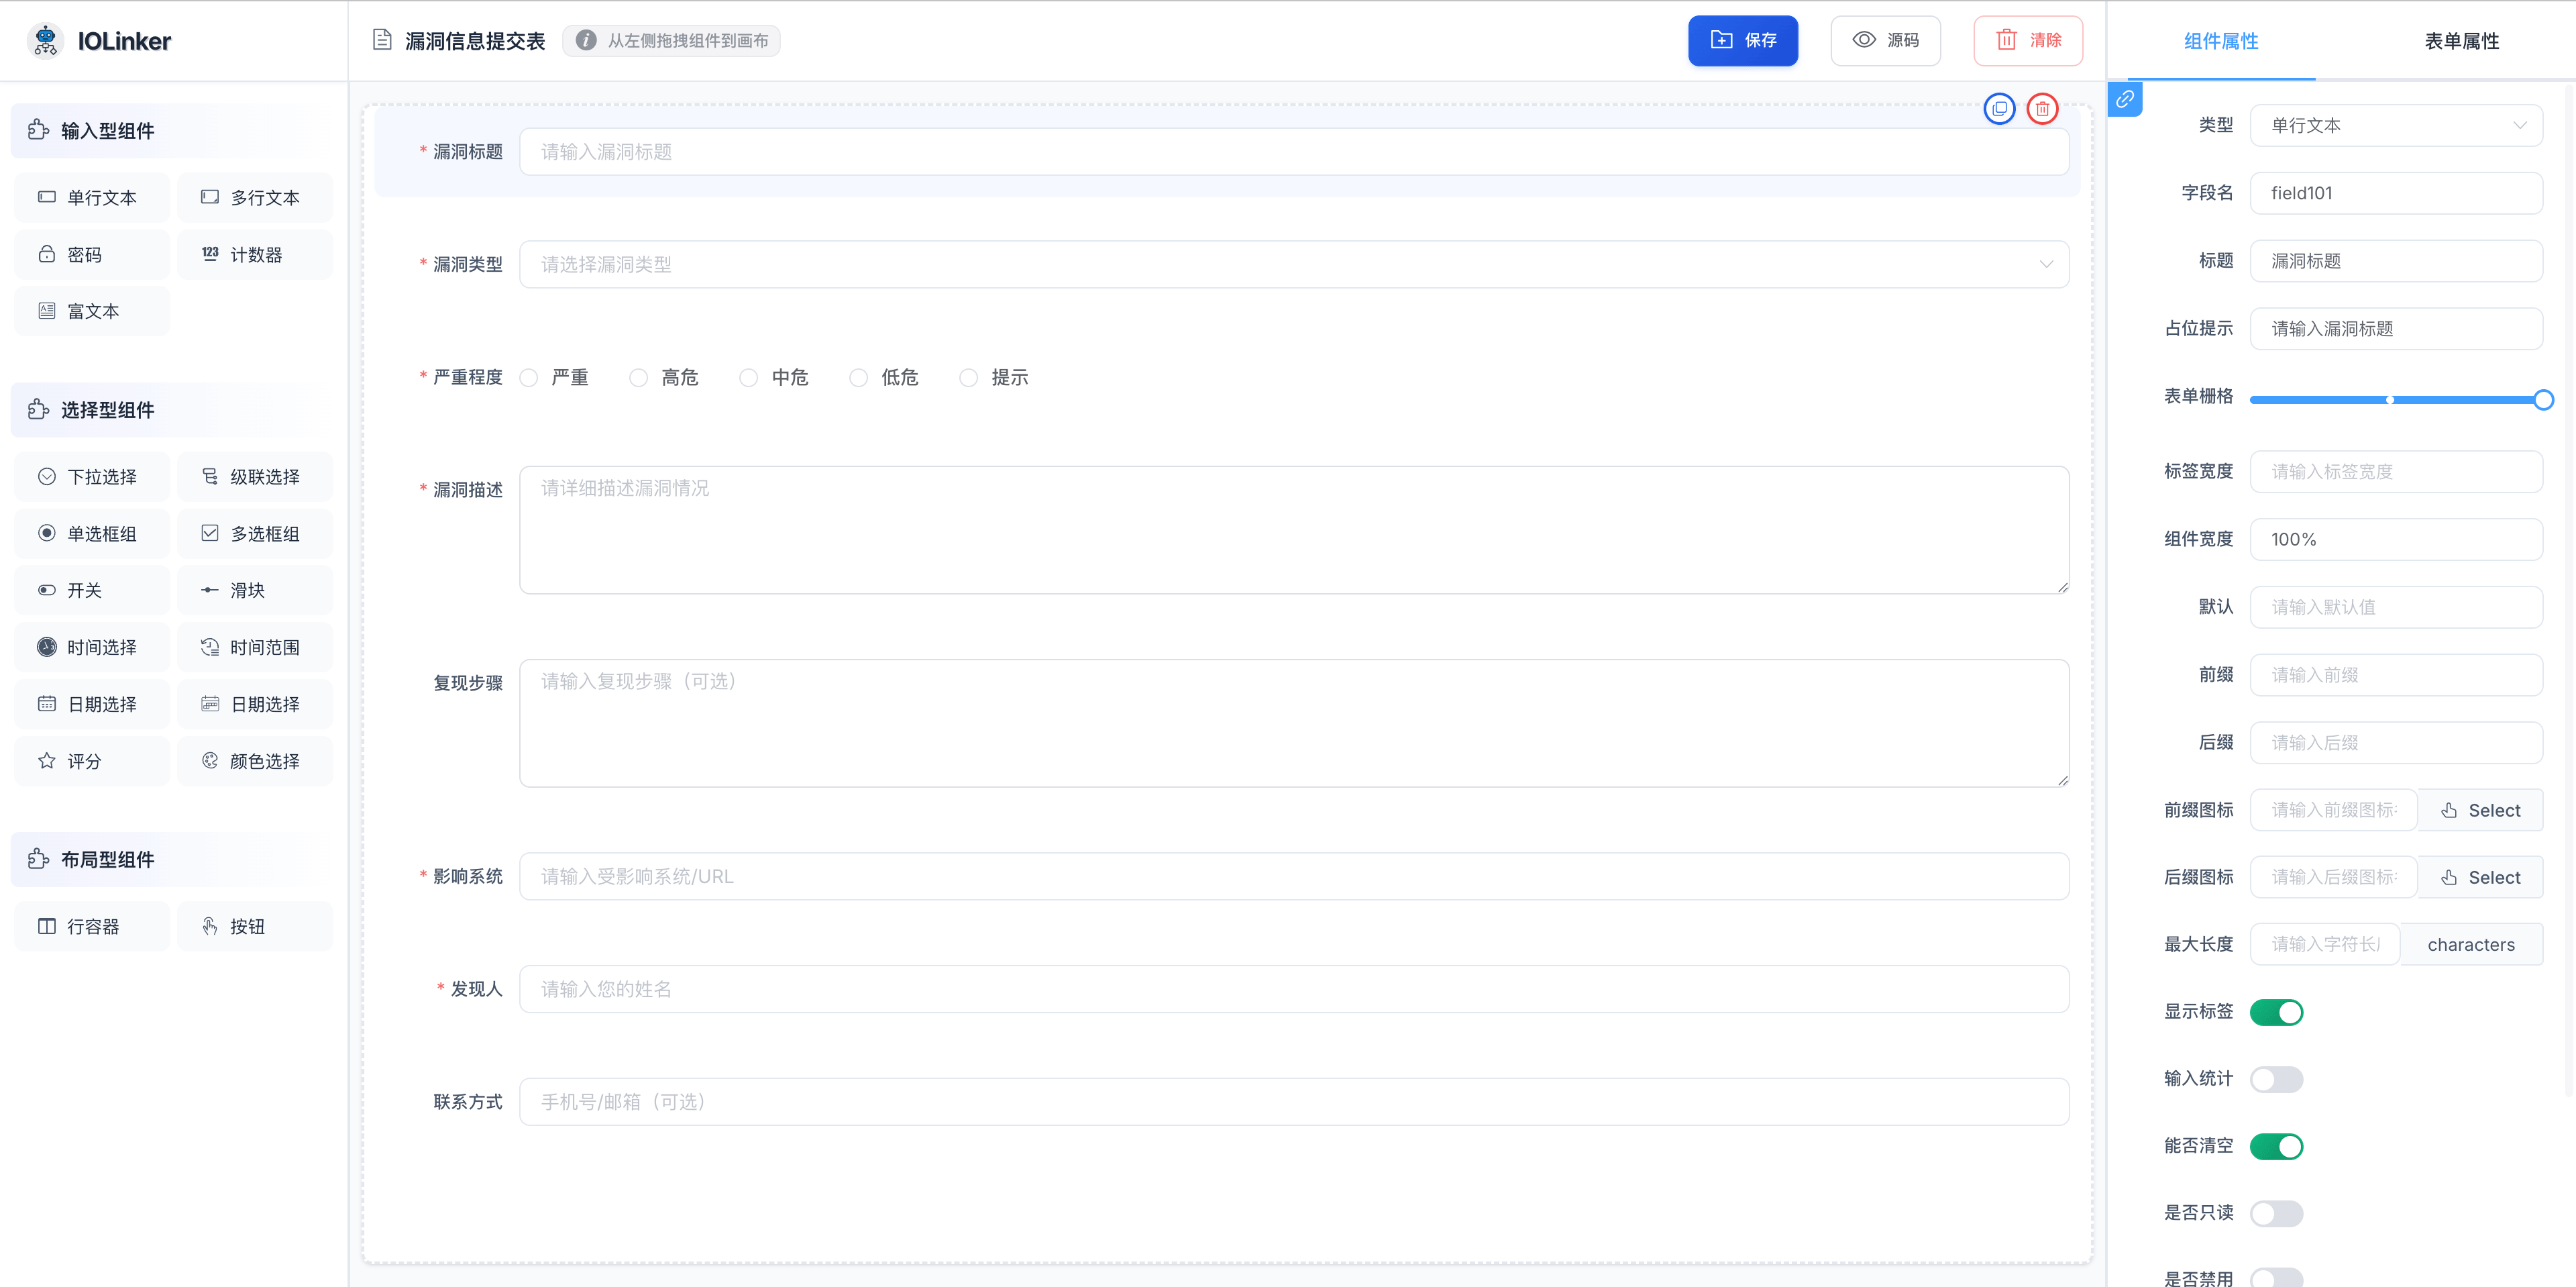Select 中危 severity radio option
Viewport: 2576px width, 1287px height.
tap(775, 377)
